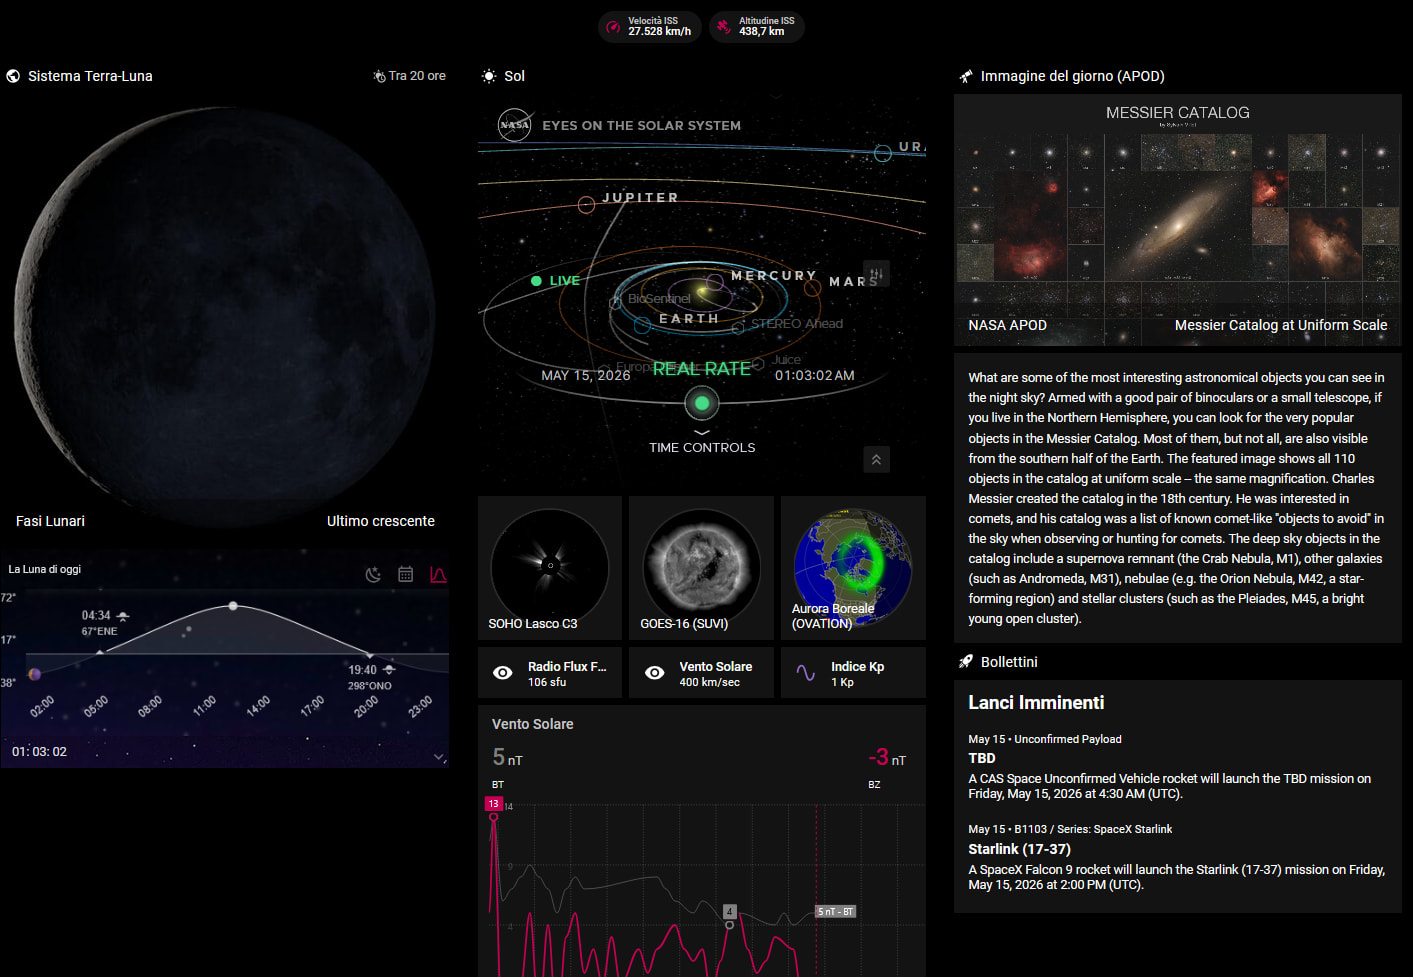Open the SOHO Lasco C3 thumbnail
This screenshot has height=977, width=1413.
click(550, 568)
